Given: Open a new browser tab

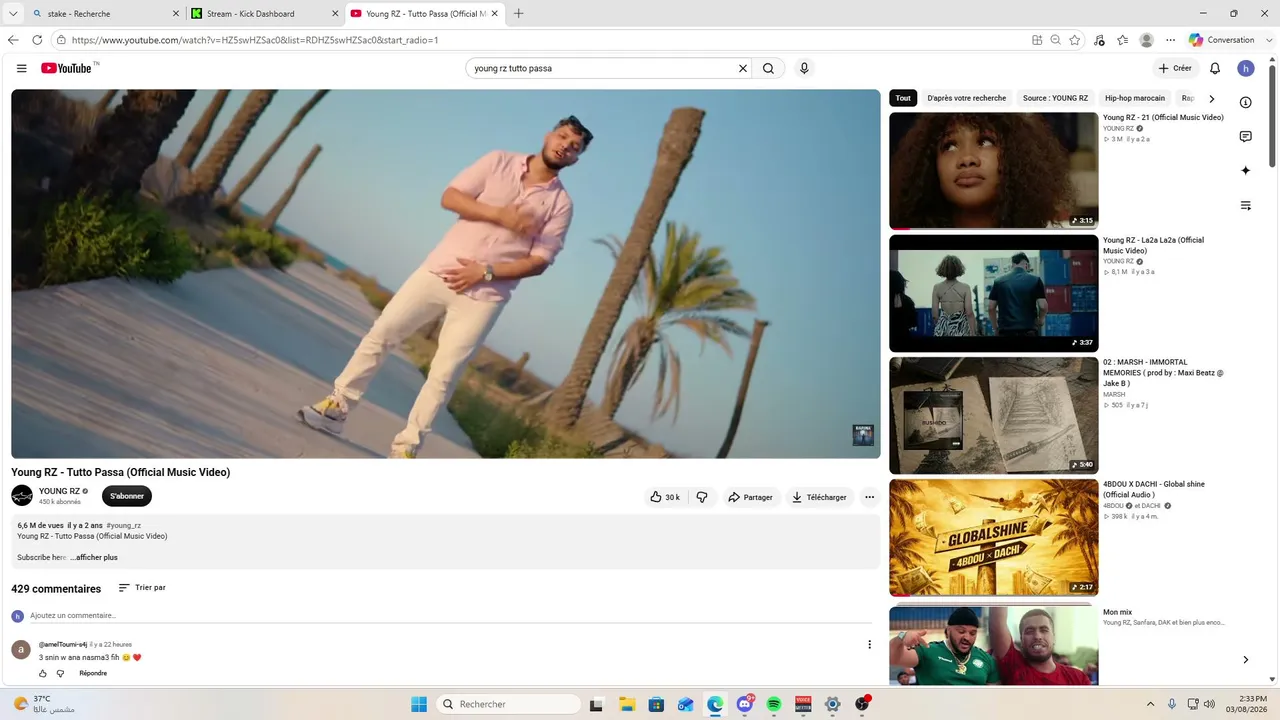Looking at the screenshot, I should (518, 14).
